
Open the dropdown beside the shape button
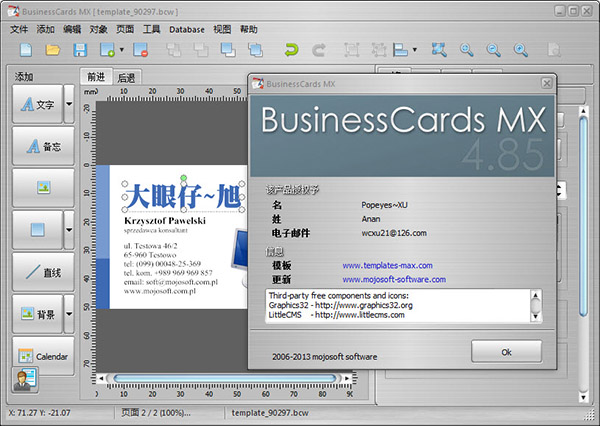click(68, 230)
